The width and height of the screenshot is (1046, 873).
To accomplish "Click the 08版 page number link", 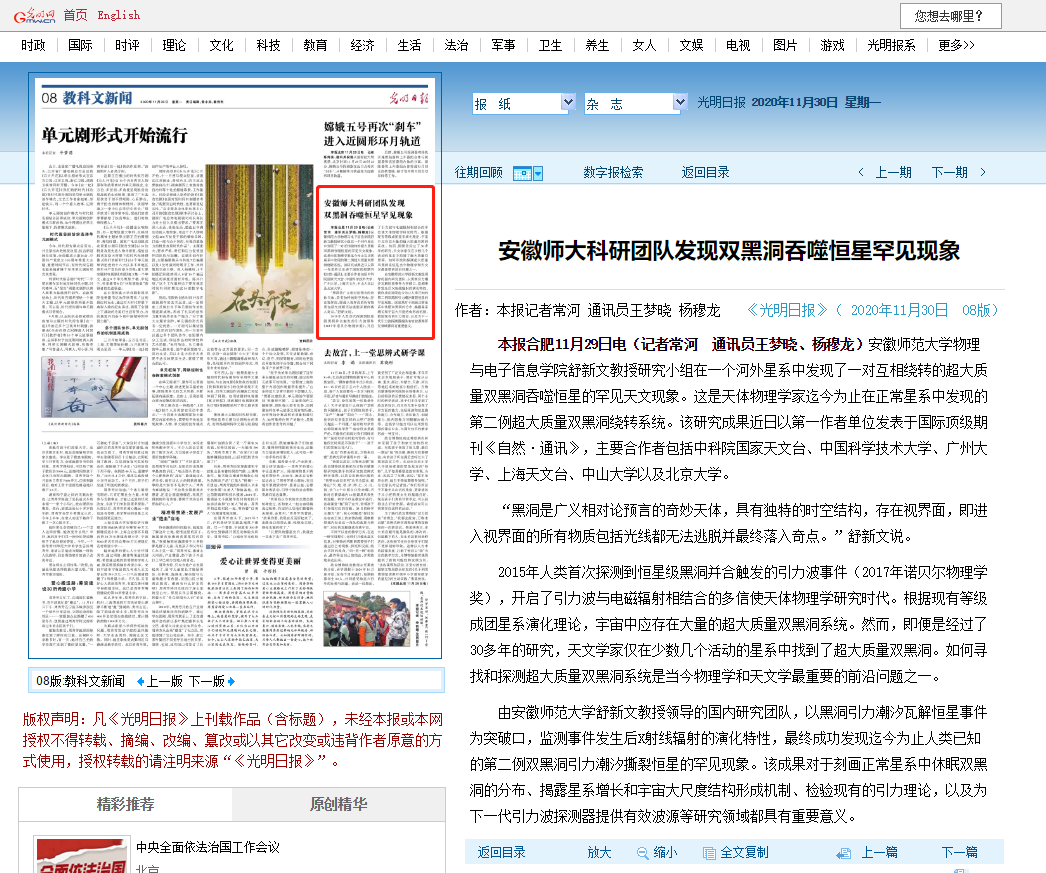I will pyautogui.click(x=980, y=310).
